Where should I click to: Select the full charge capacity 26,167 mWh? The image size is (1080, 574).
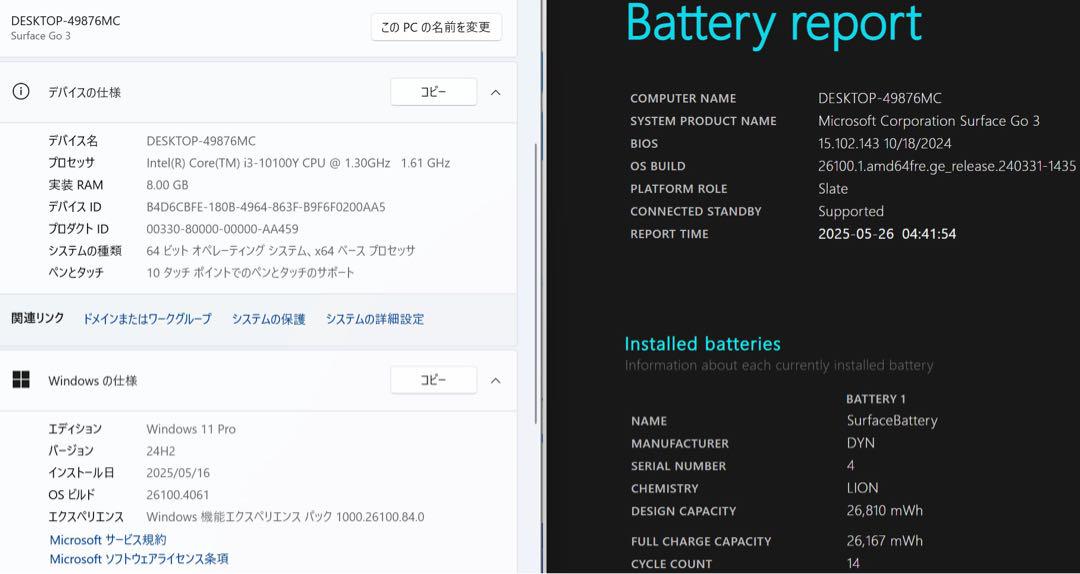pos(884,541)
